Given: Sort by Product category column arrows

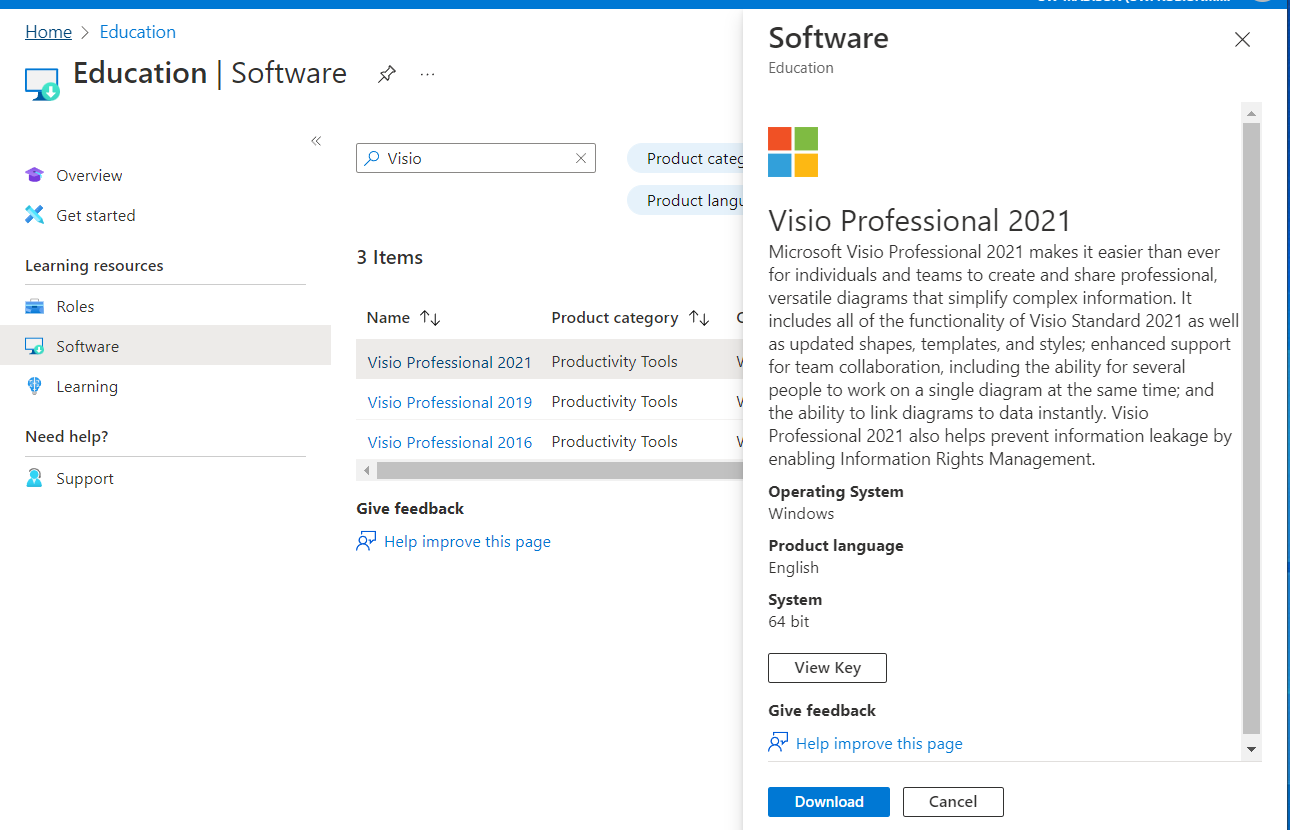Looking at the screenshot, I should click(x=699, y=318).
